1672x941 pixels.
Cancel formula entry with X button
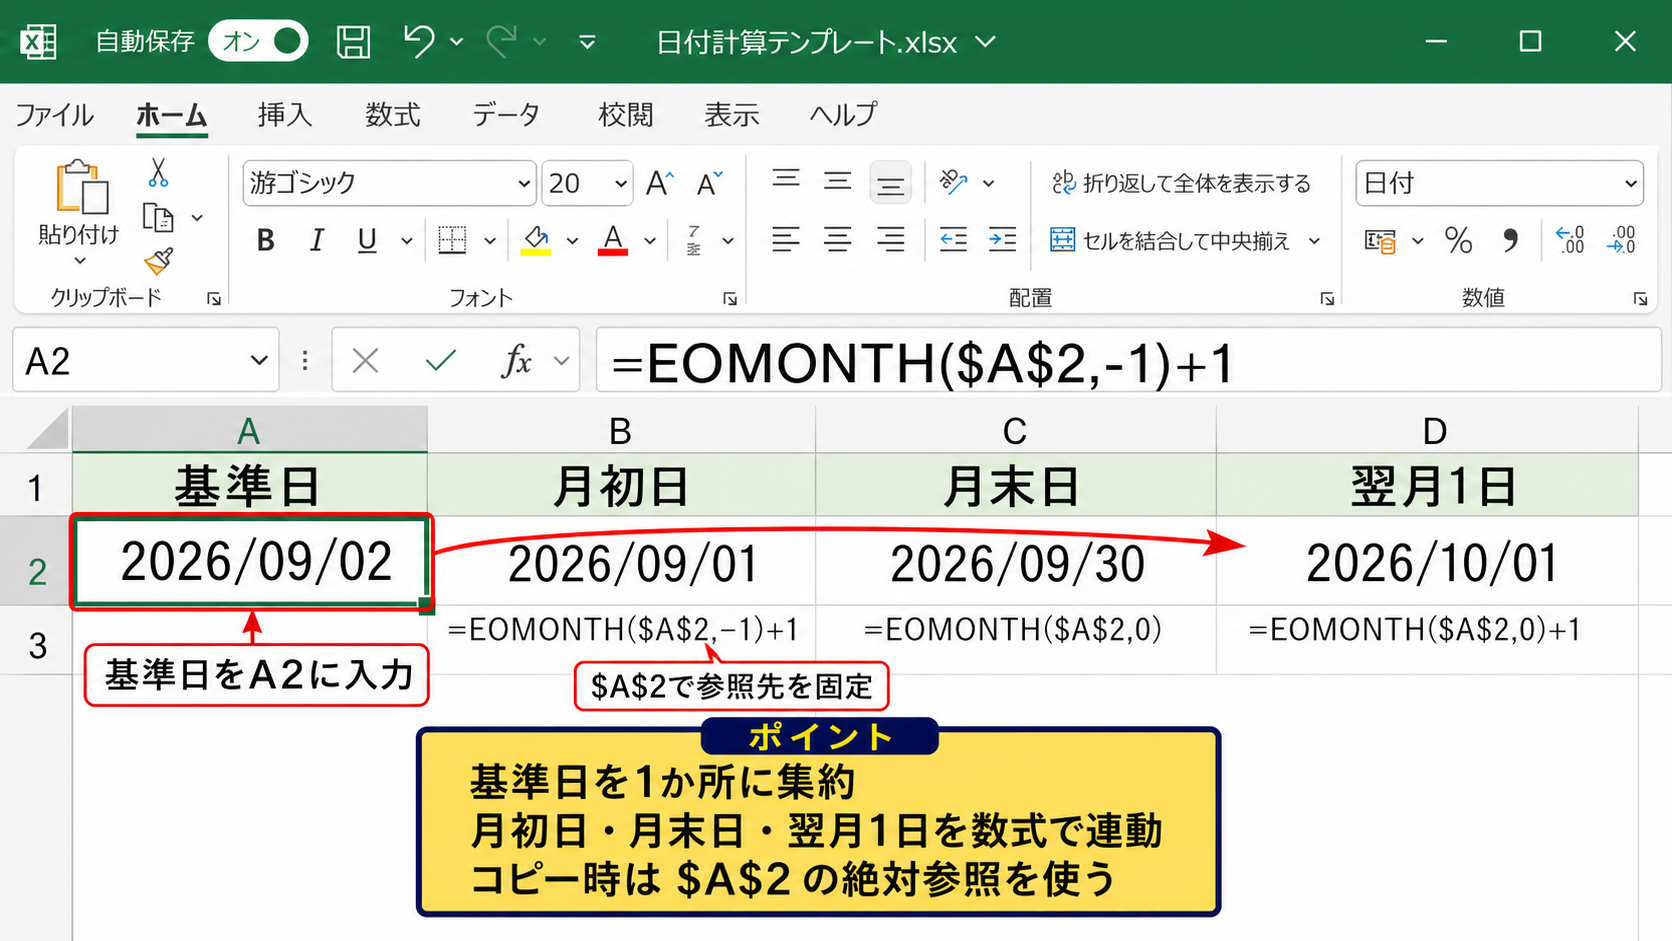pos(365,360)
